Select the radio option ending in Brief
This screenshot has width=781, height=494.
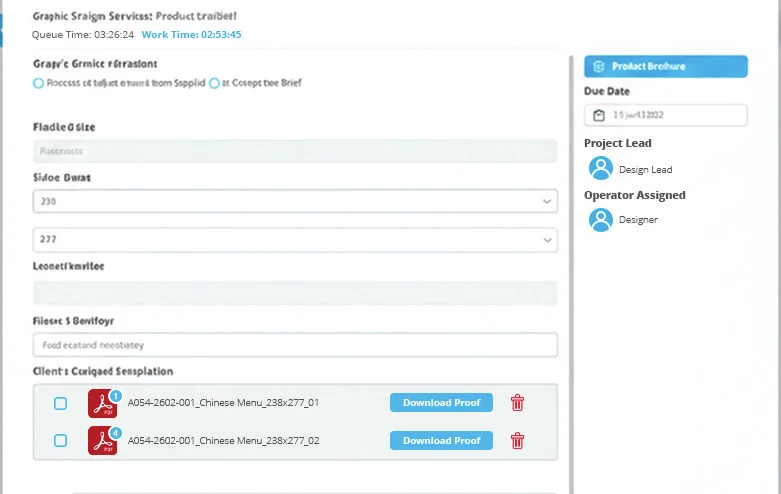pyautogui.click(x=214, y=83)
